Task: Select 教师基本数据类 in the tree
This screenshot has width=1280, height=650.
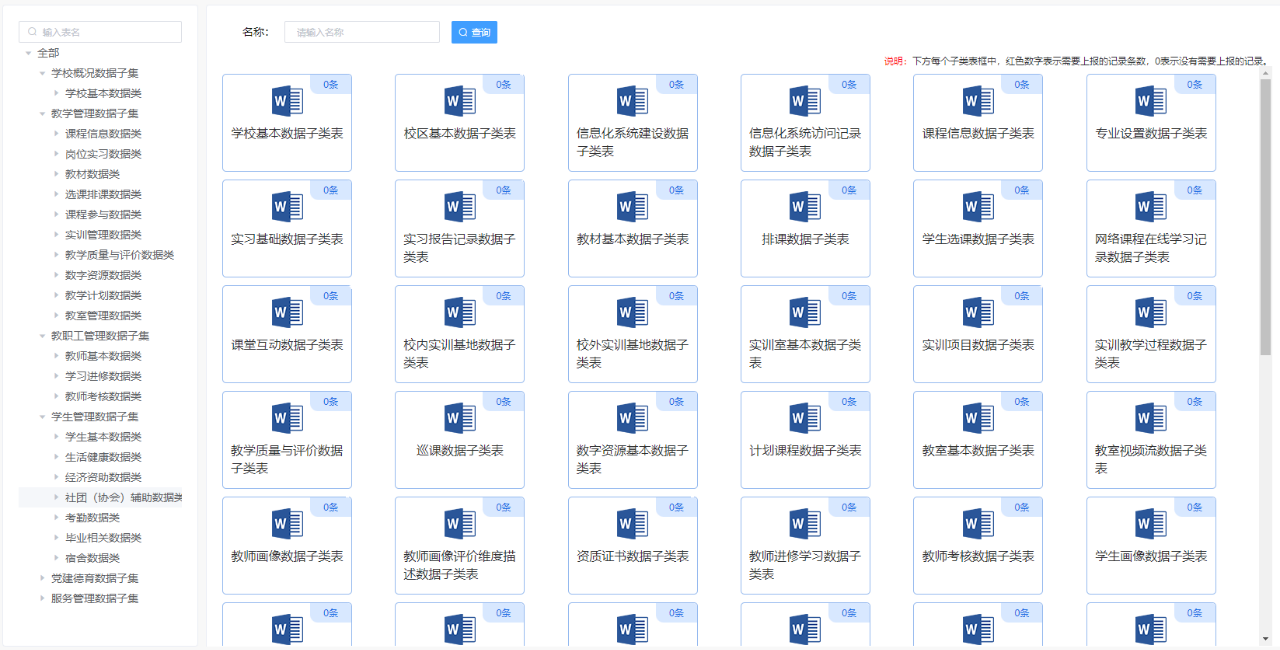Action: click(x=103, y=356)
